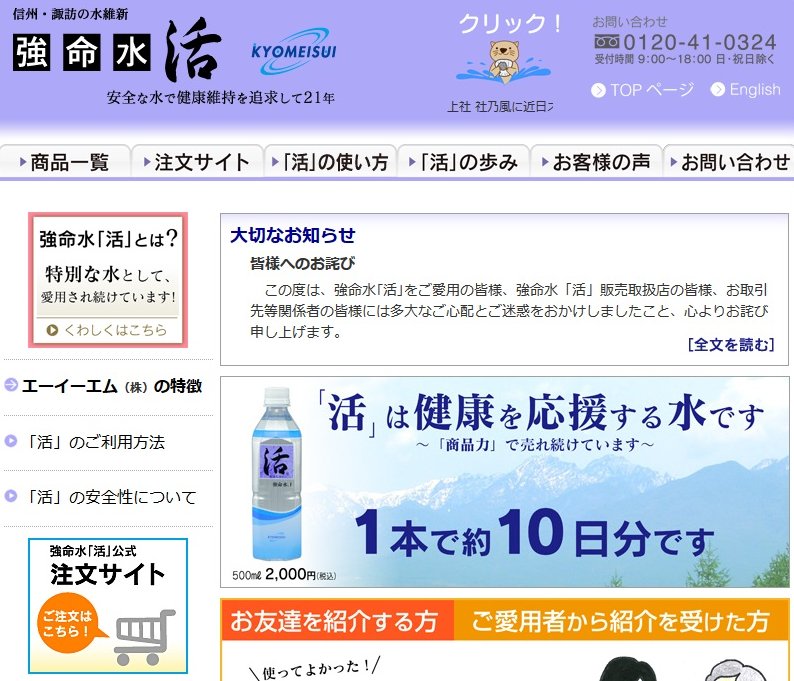Click the bullet icon beside 「活」のご利用方法
Viewport: 794px width, 681px height.
pos(11,441)
